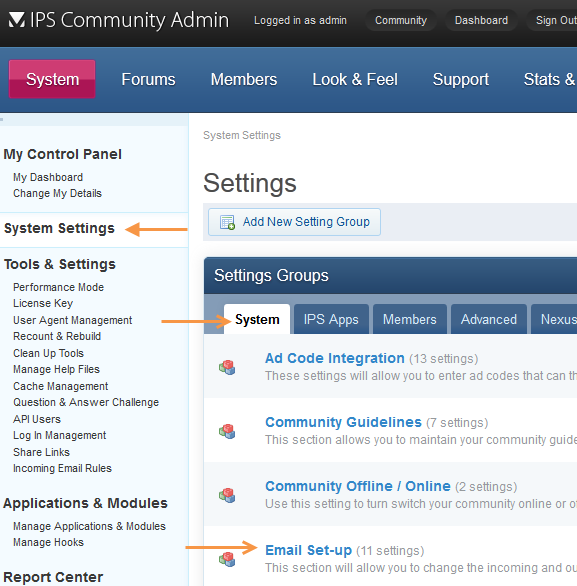Screen dimensions: 577x586
Task: Click the Community Guidelines cubes icon
Action: pos(227,431)
